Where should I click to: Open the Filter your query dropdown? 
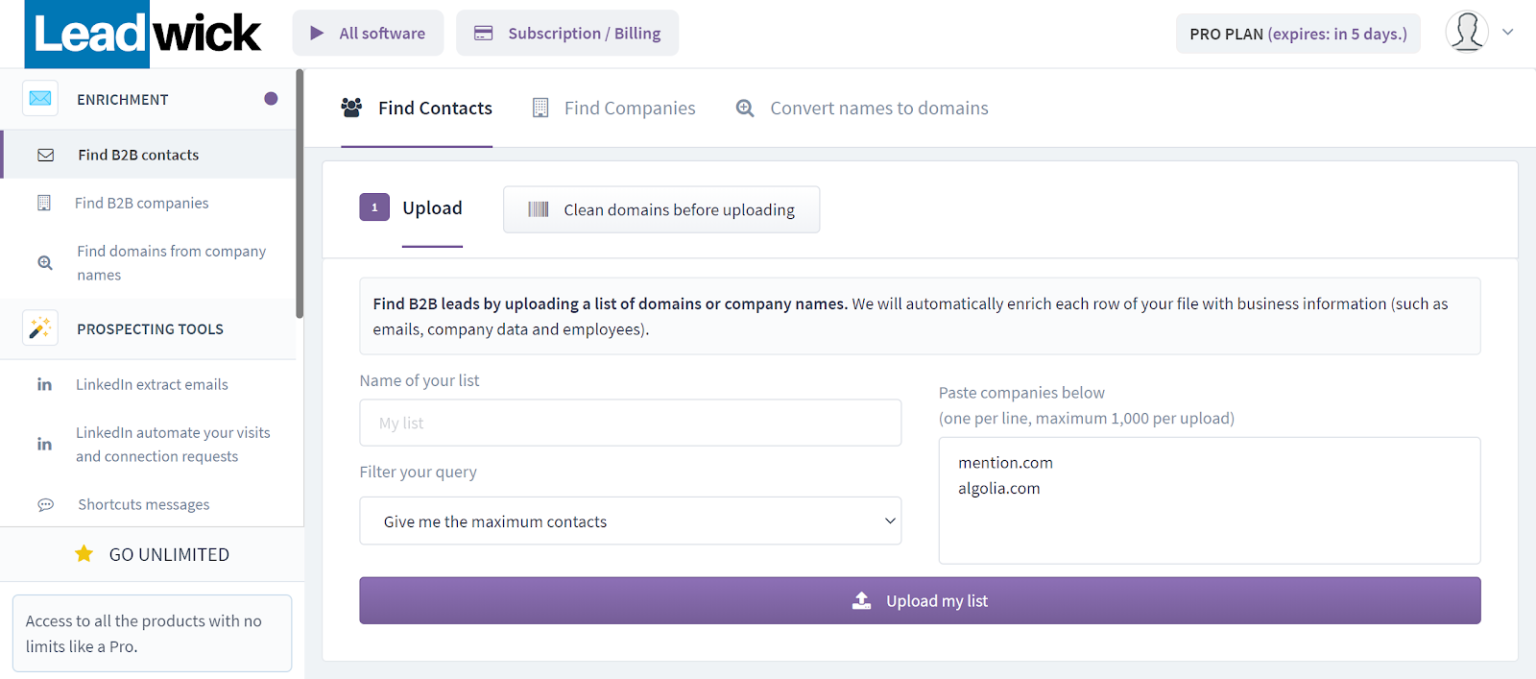(630, 521)
